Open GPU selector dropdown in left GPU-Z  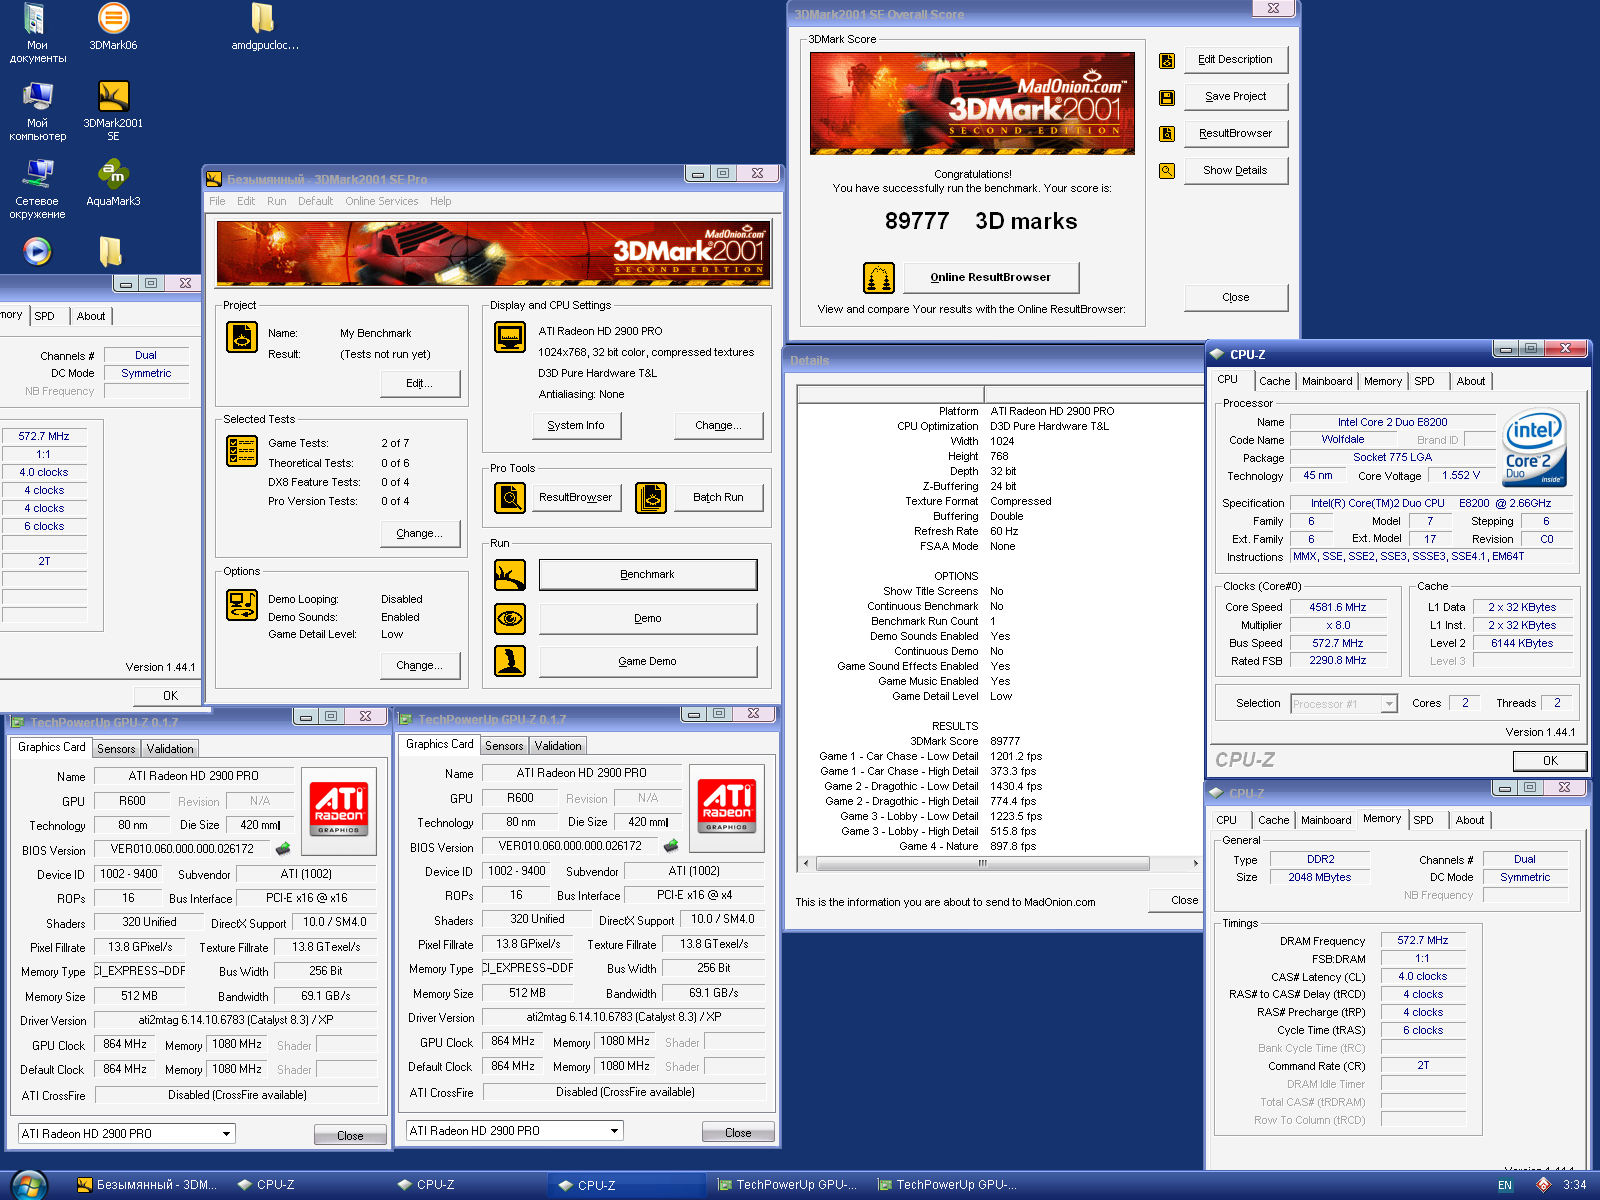(x=227, y=1134)
